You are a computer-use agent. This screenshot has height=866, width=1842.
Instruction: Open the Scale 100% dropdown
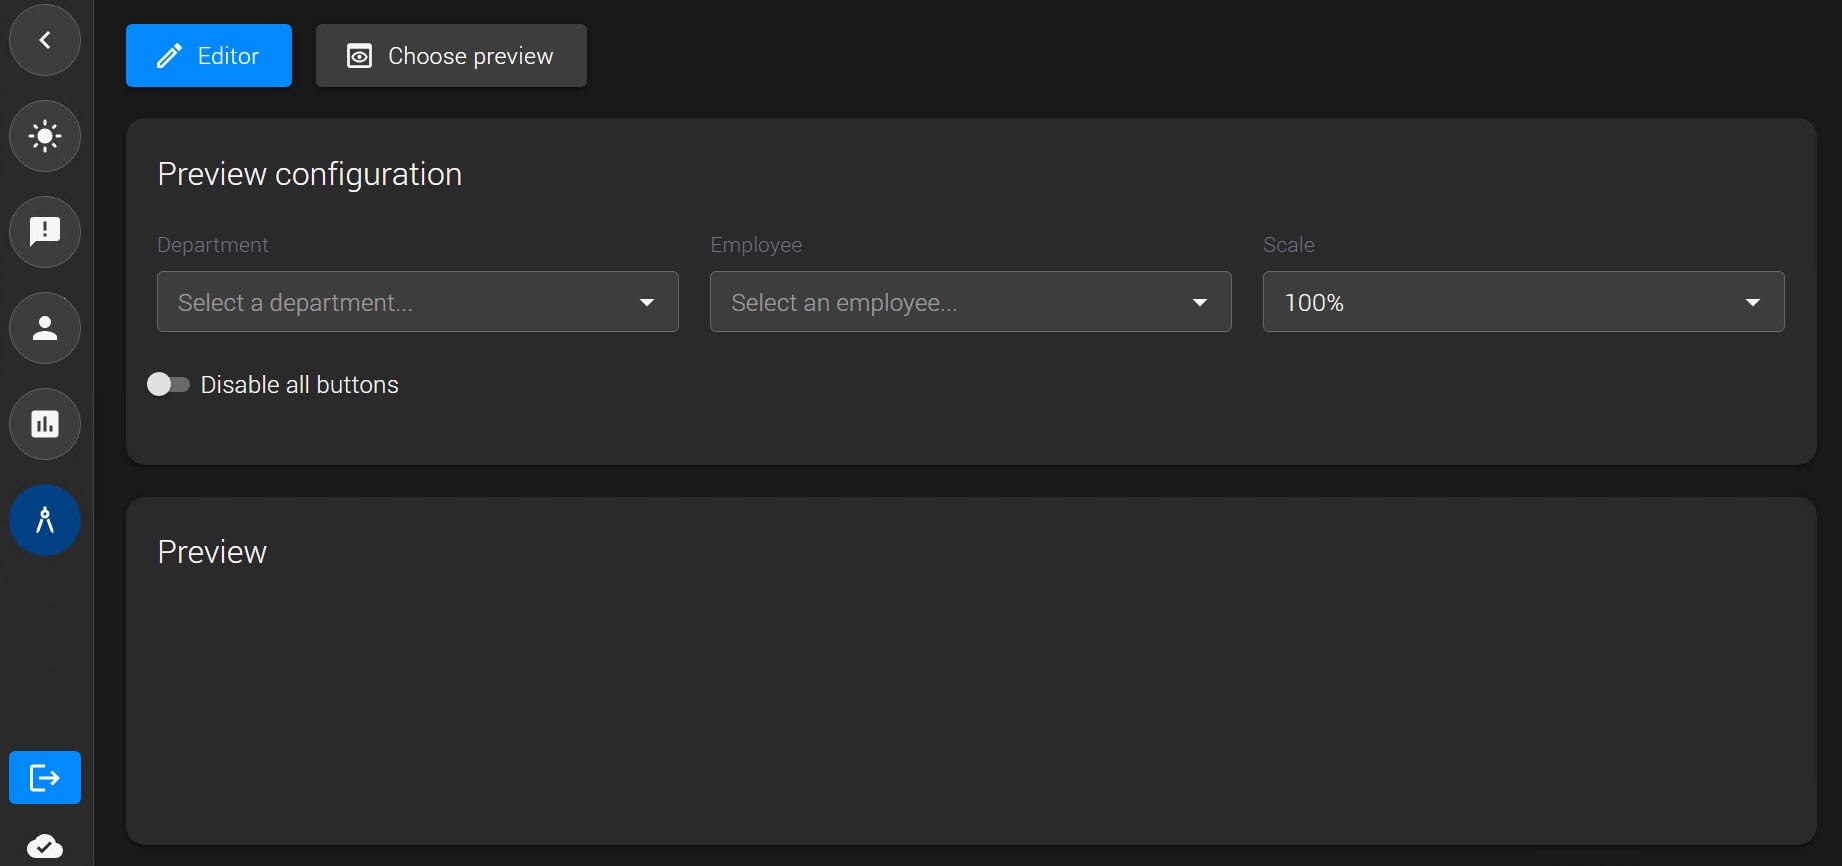(x=1524, y=302)
